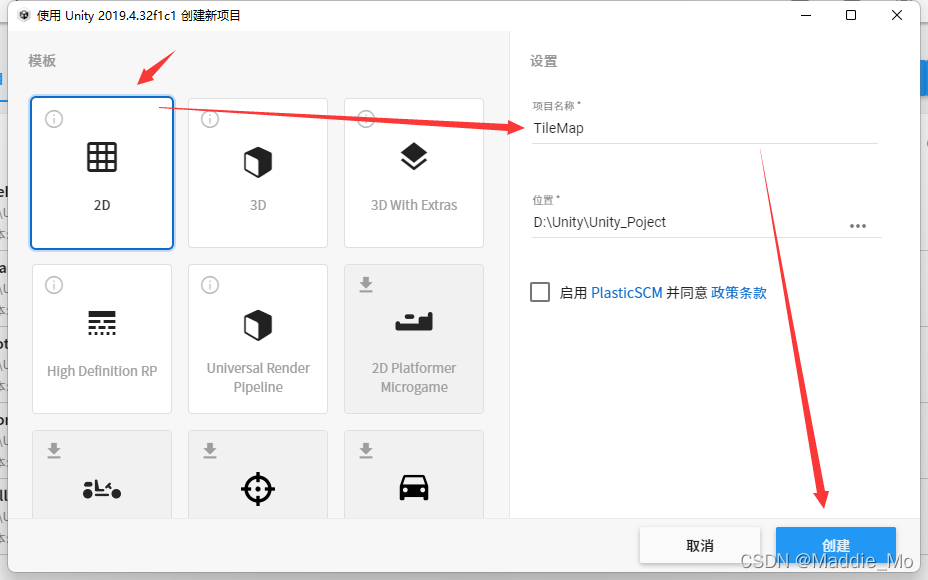928x580 pixels.
Task: Open info icon on 3D template
Action: pos(210,119)
